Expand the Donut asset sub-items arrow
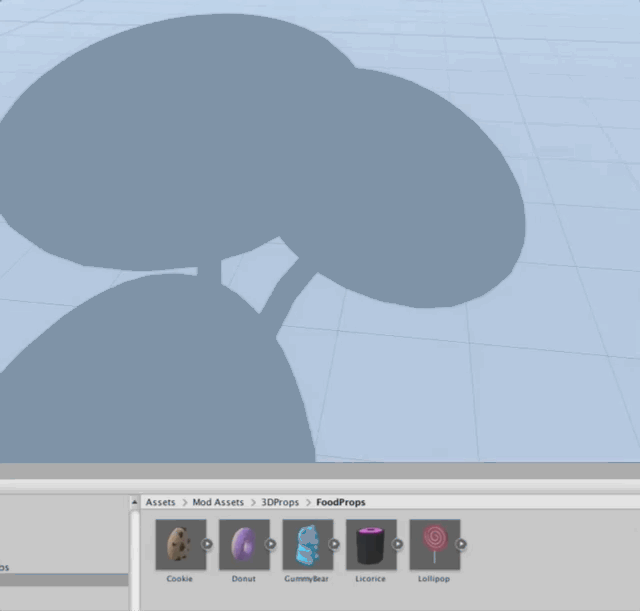 click(271, 544)
